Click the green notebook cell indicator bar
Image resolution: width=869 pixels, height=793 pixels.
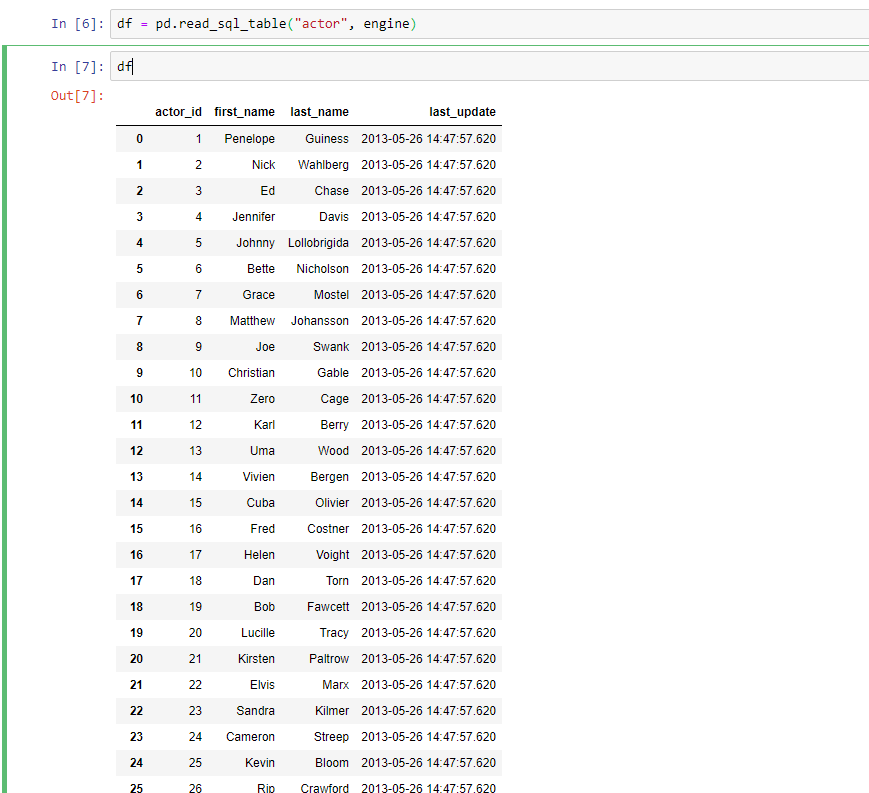[4, 400]
